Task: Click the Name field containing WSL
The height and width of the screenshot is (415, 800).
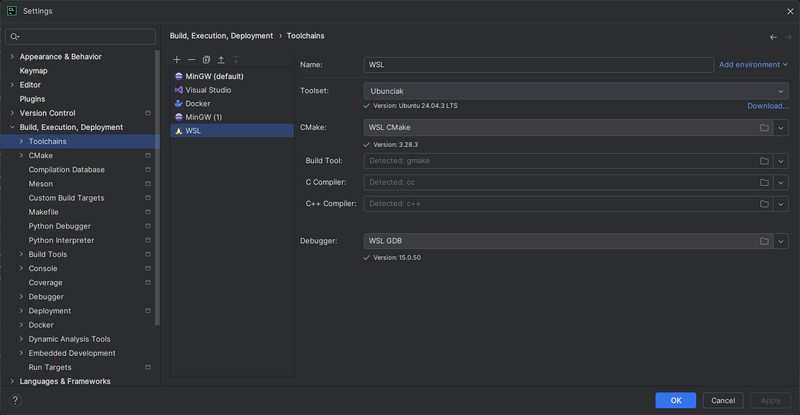Action: (538, 65)
